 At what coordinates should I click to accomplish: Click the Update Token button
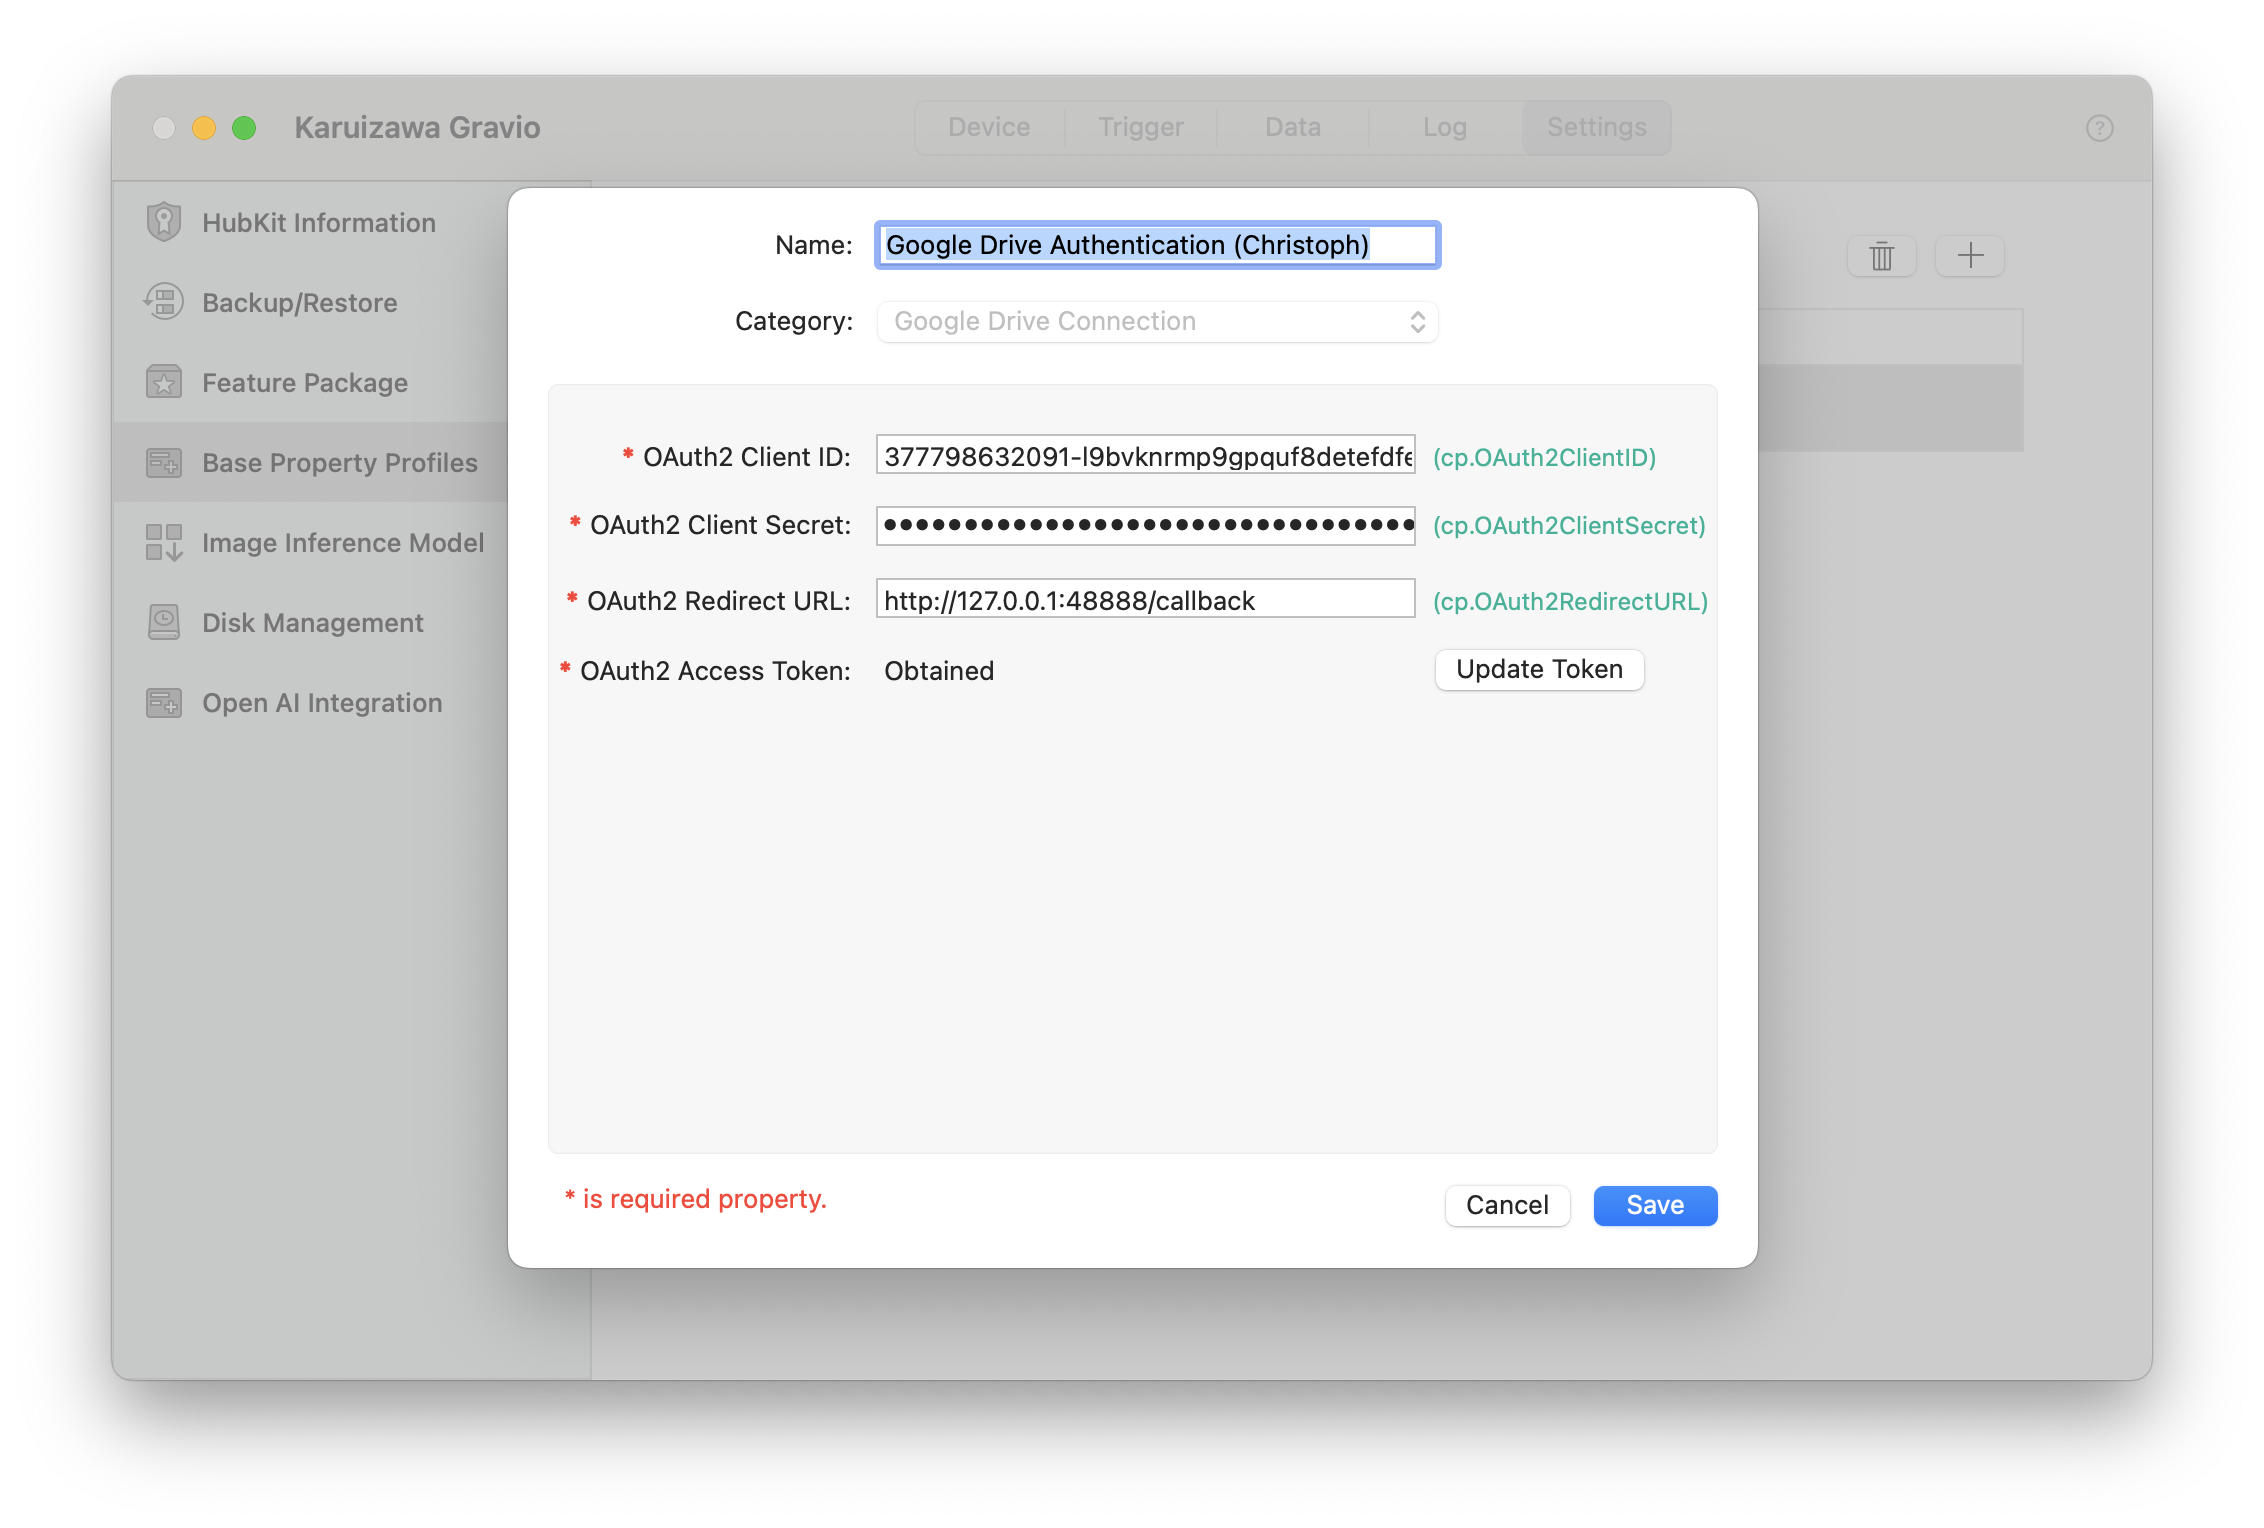1540,670
